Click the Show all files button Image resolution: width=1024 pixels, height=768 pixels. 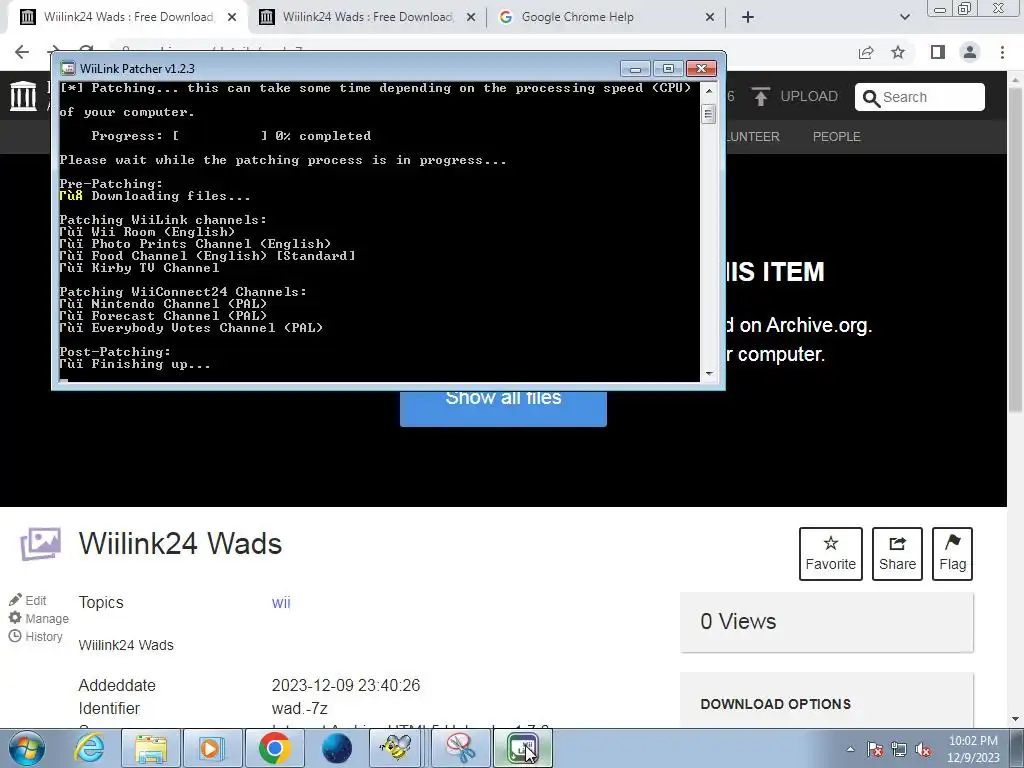pos(503,408)
